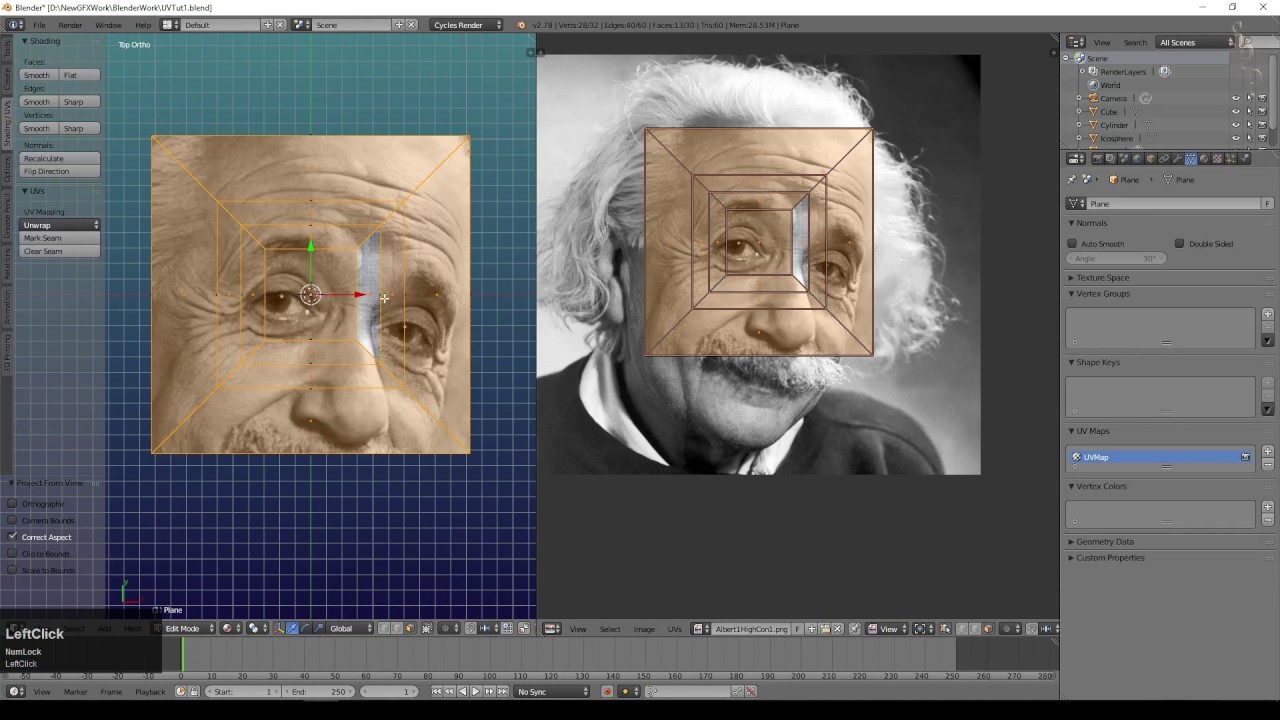Viewport: 1280px width, 720px height.
Task: Click the Clear Seam button
Action: point(60,251)
